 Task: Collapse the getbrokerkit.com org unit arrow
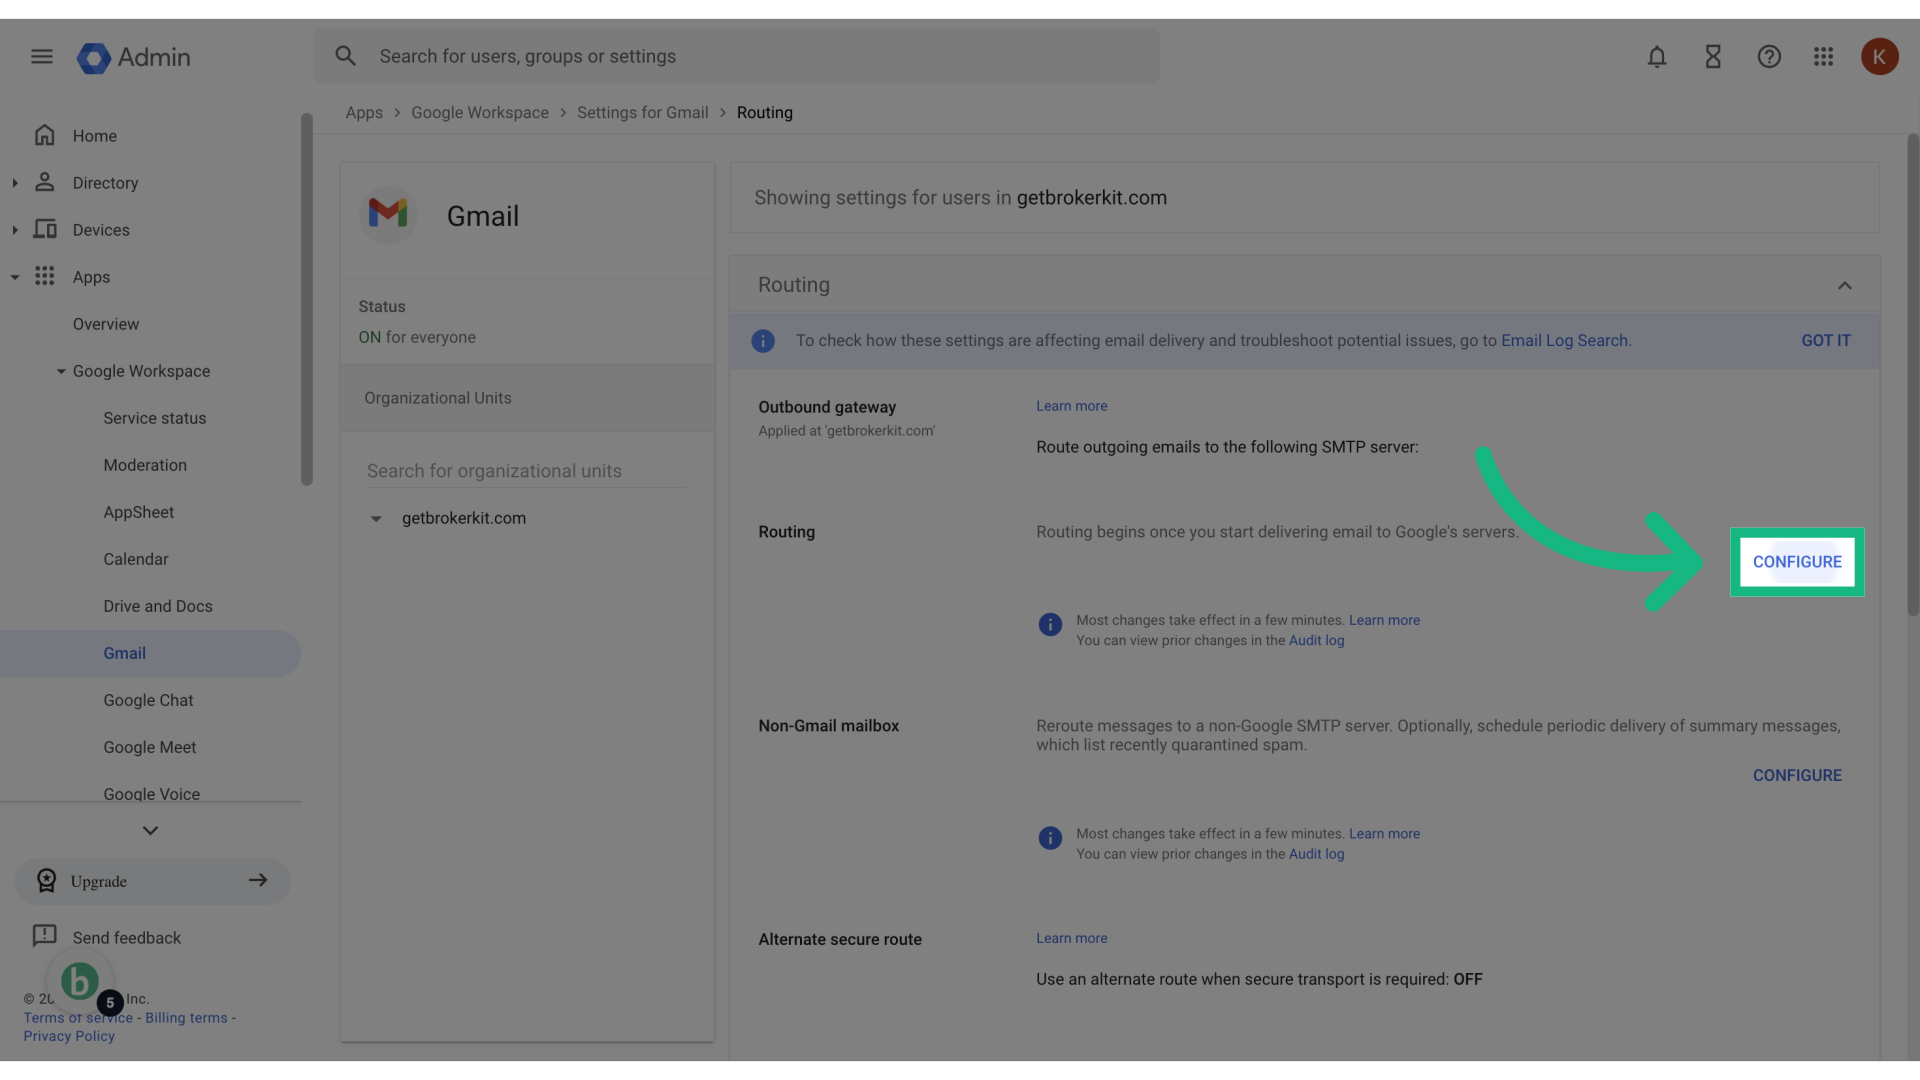(x=376, y=519)
